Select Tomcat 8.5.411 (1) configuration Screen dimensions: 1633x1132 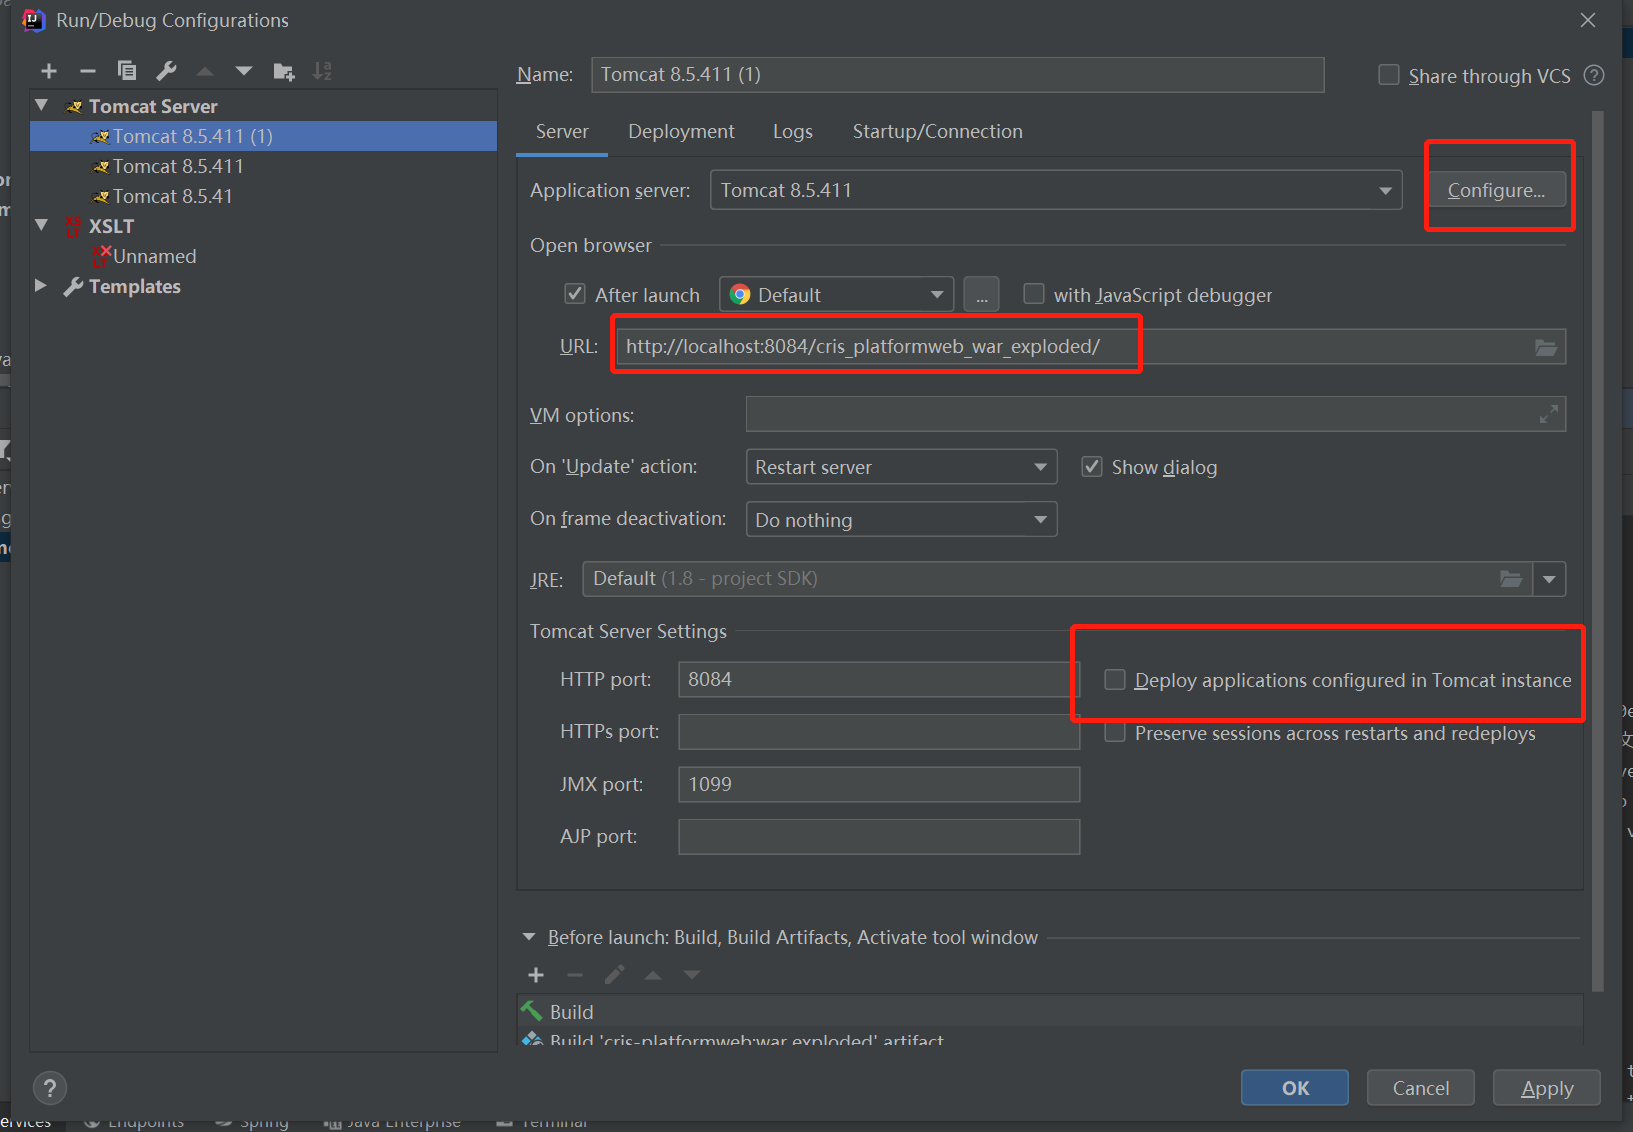click(264, 136)
